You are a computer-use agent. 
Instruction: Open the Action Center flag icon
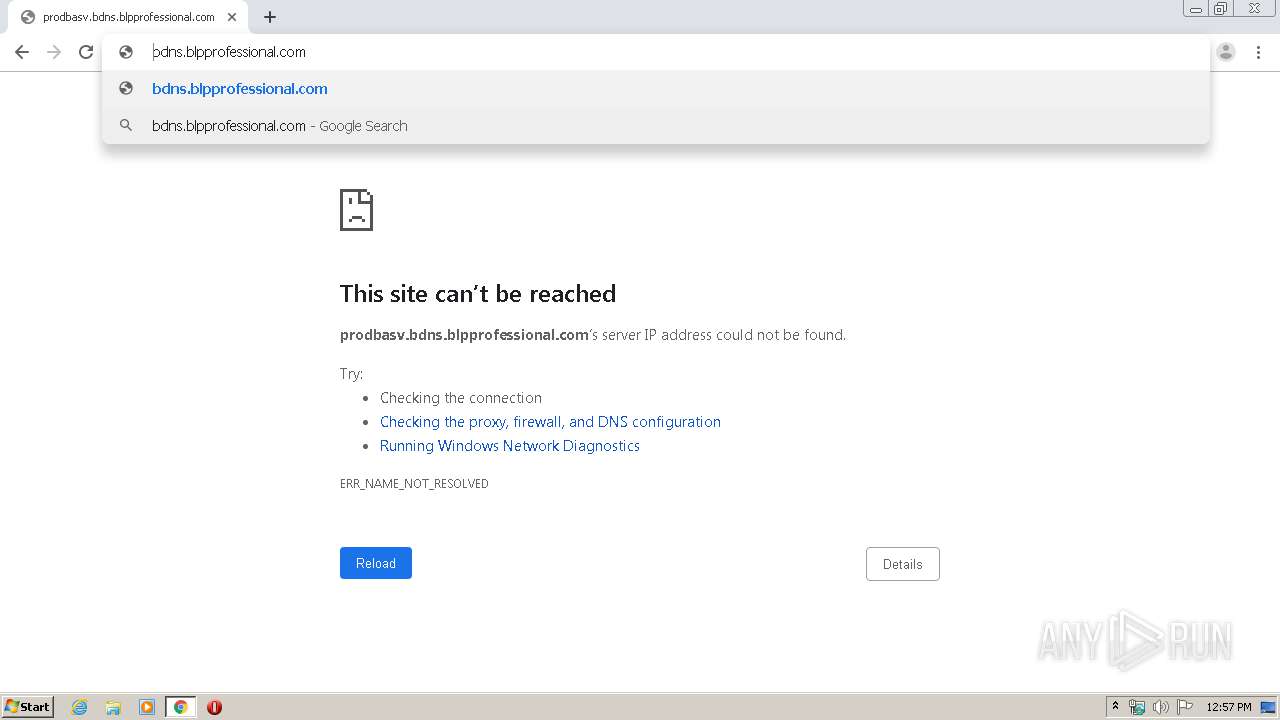1185,707
